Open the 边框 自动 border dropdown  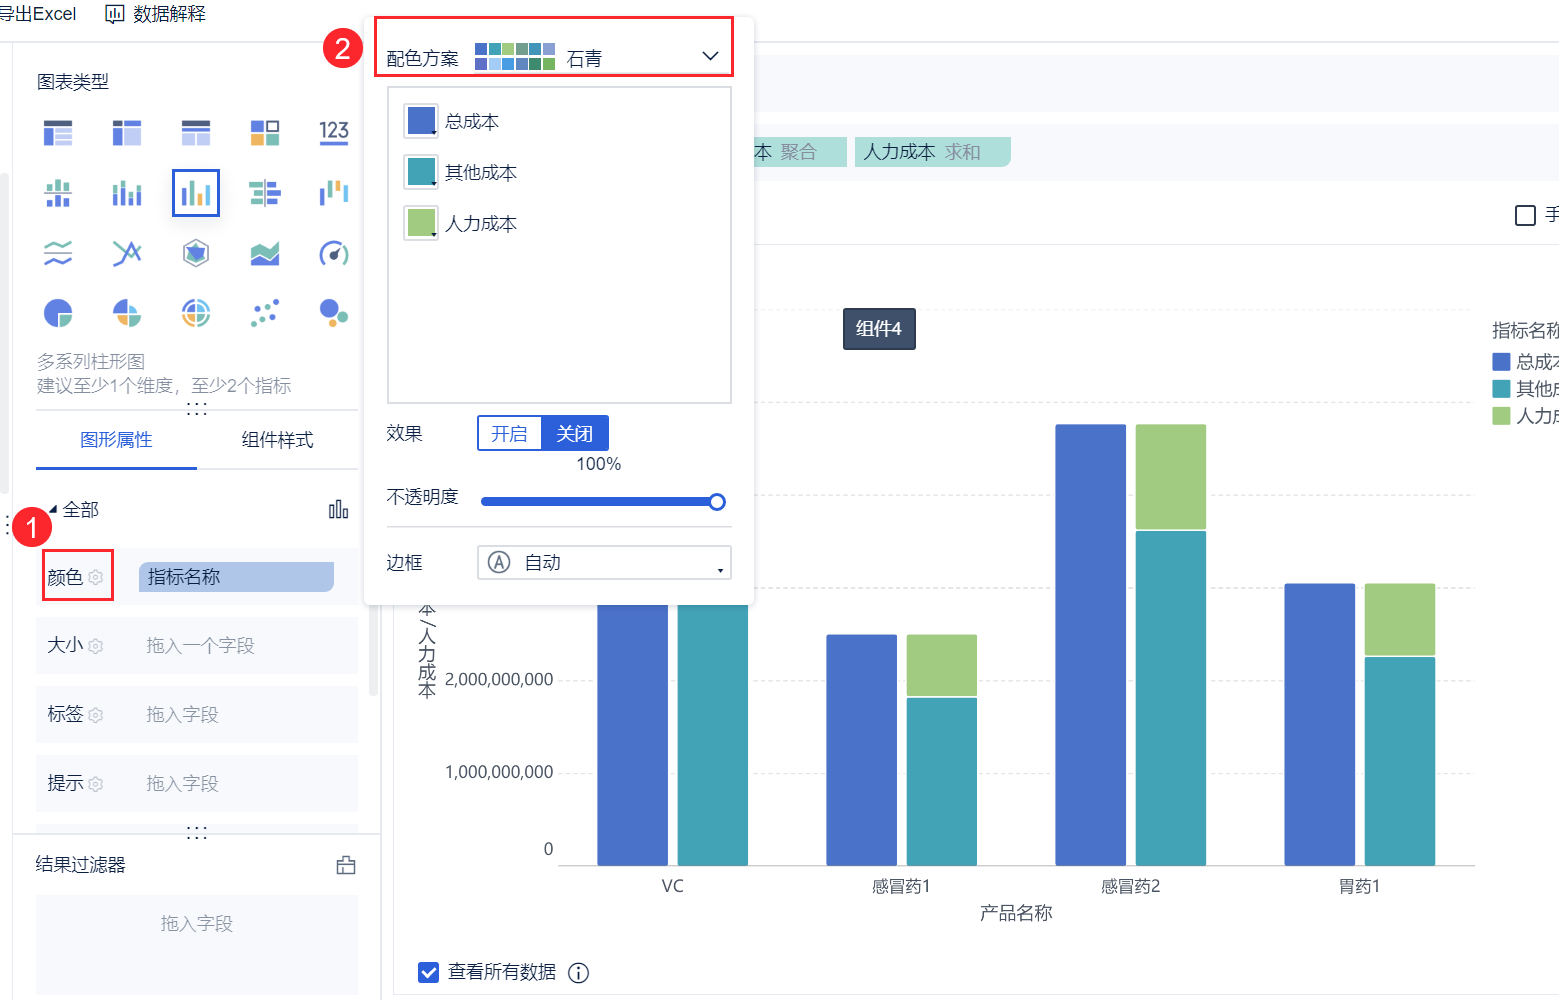point(604,563)
